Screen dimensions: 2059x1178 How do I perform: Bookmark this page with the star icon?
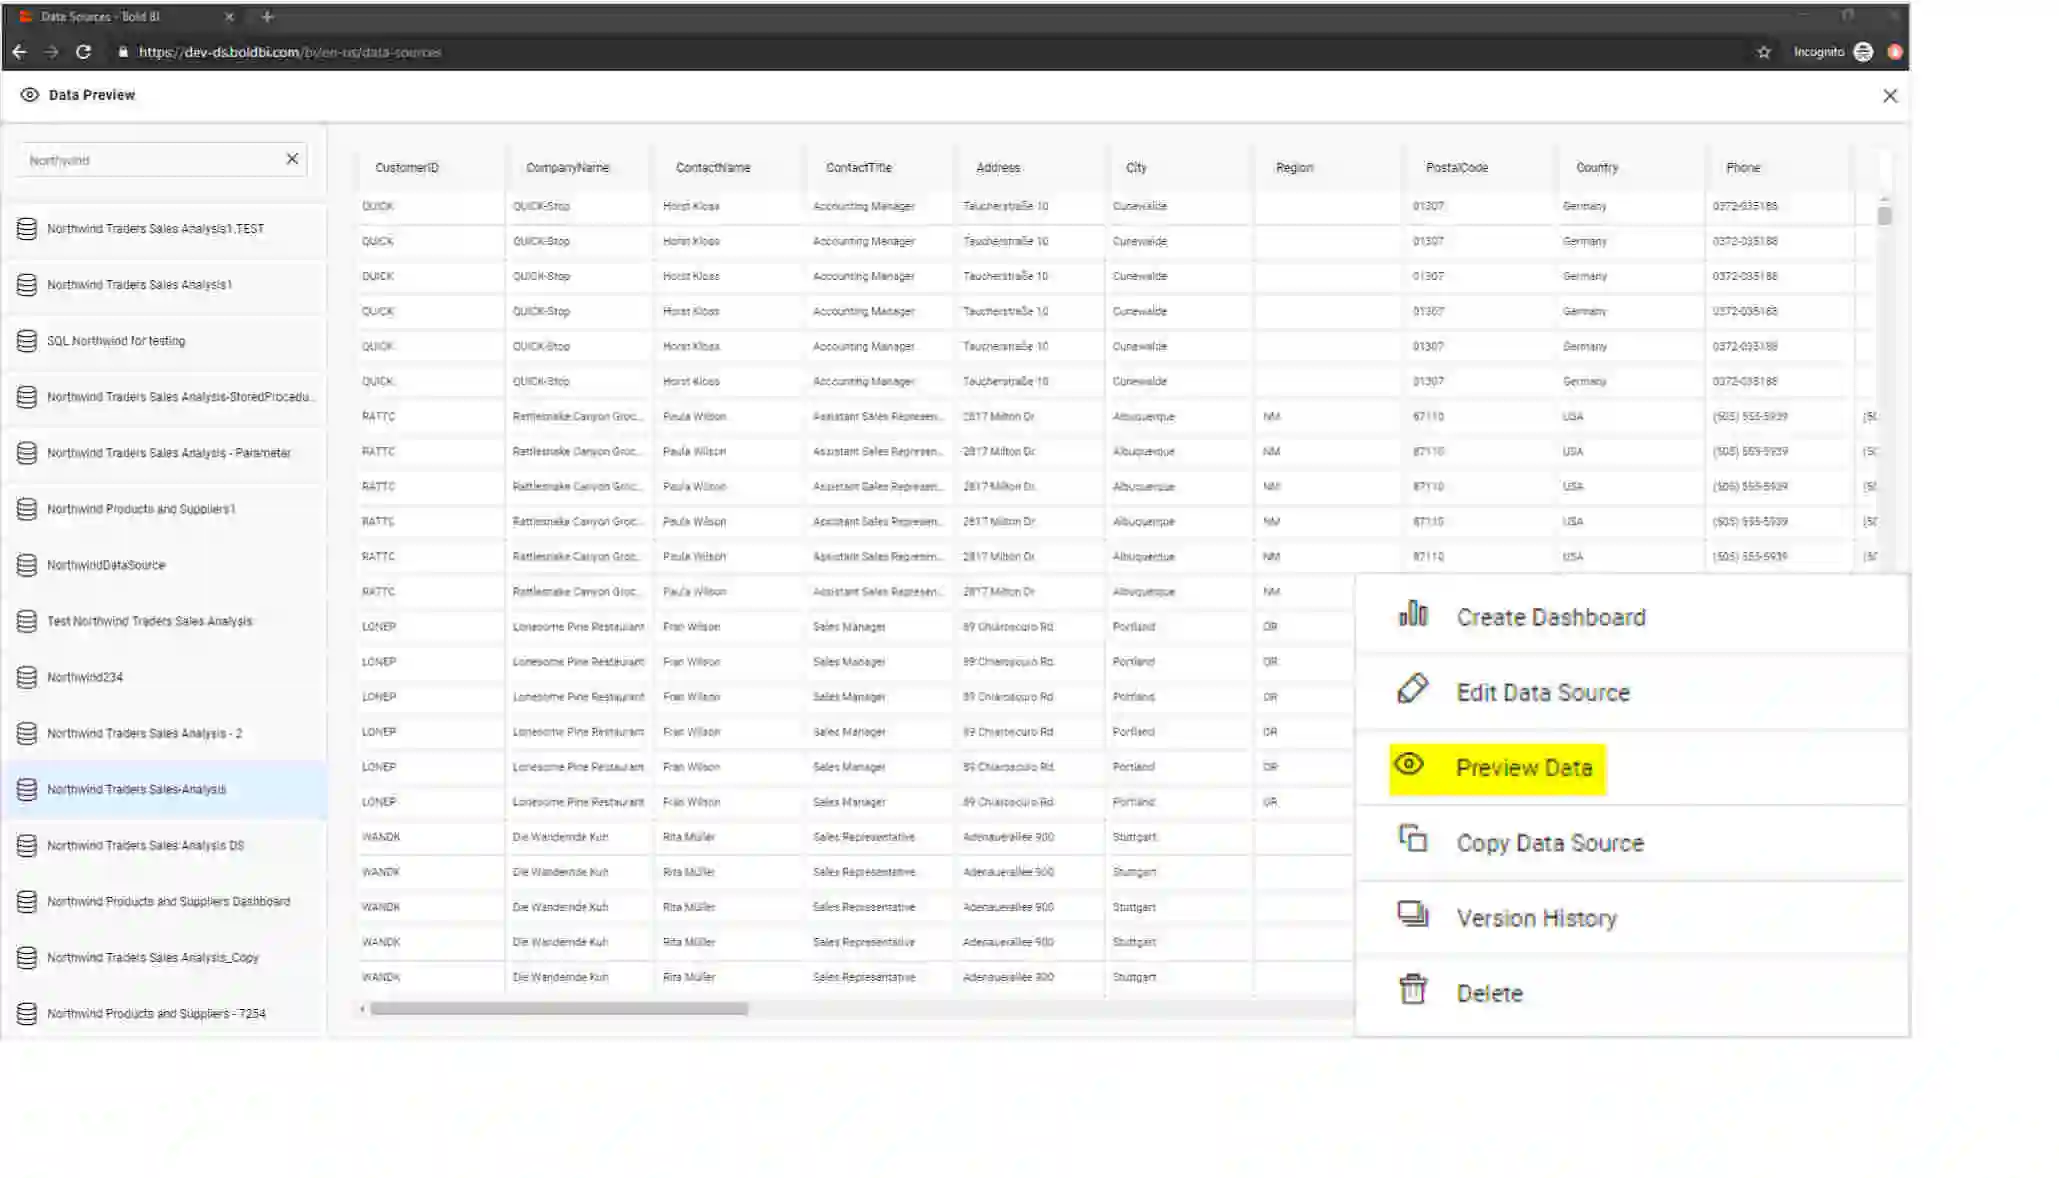[x=1763, y=52]
